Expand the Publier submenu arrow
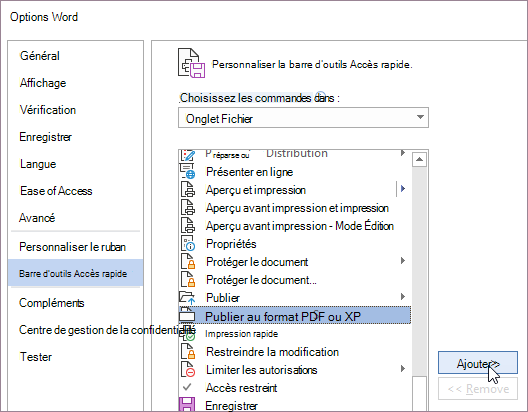 click(x=403, y=297)
